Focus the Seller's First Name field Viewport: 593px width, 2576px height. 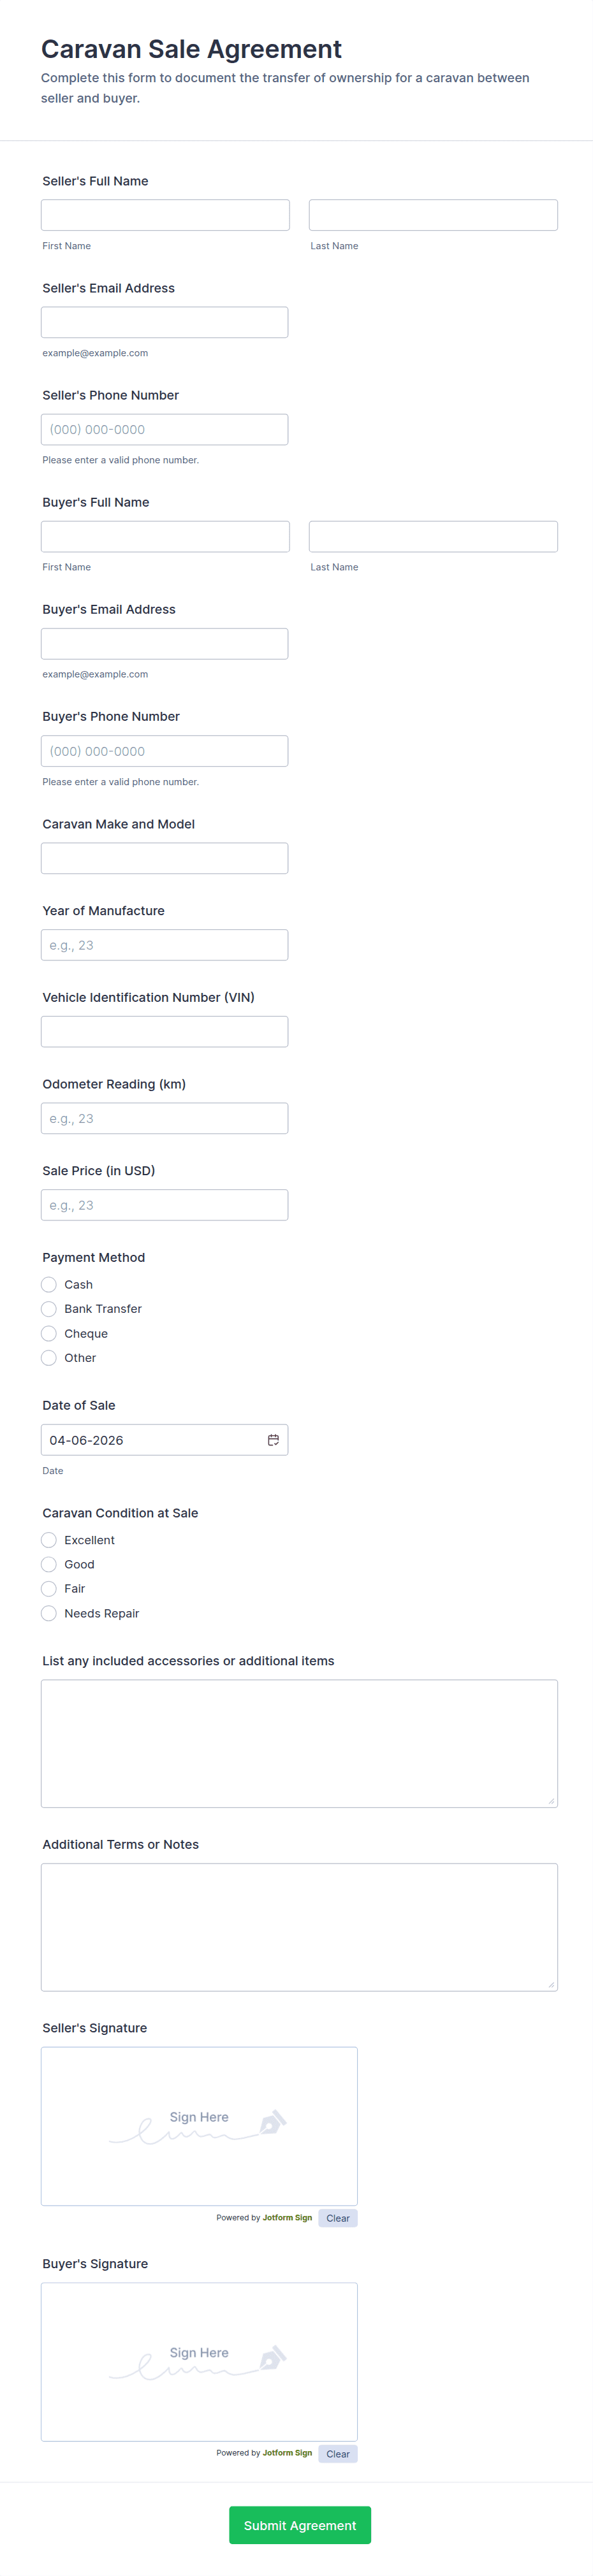pyautogui.click(x=165, y=215)
